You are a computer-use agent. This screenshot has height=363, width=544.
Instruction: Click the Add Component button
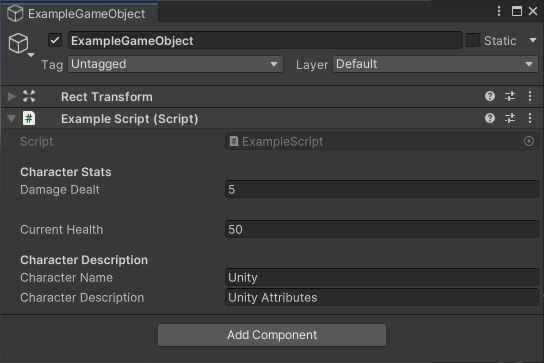pos(272,335)
